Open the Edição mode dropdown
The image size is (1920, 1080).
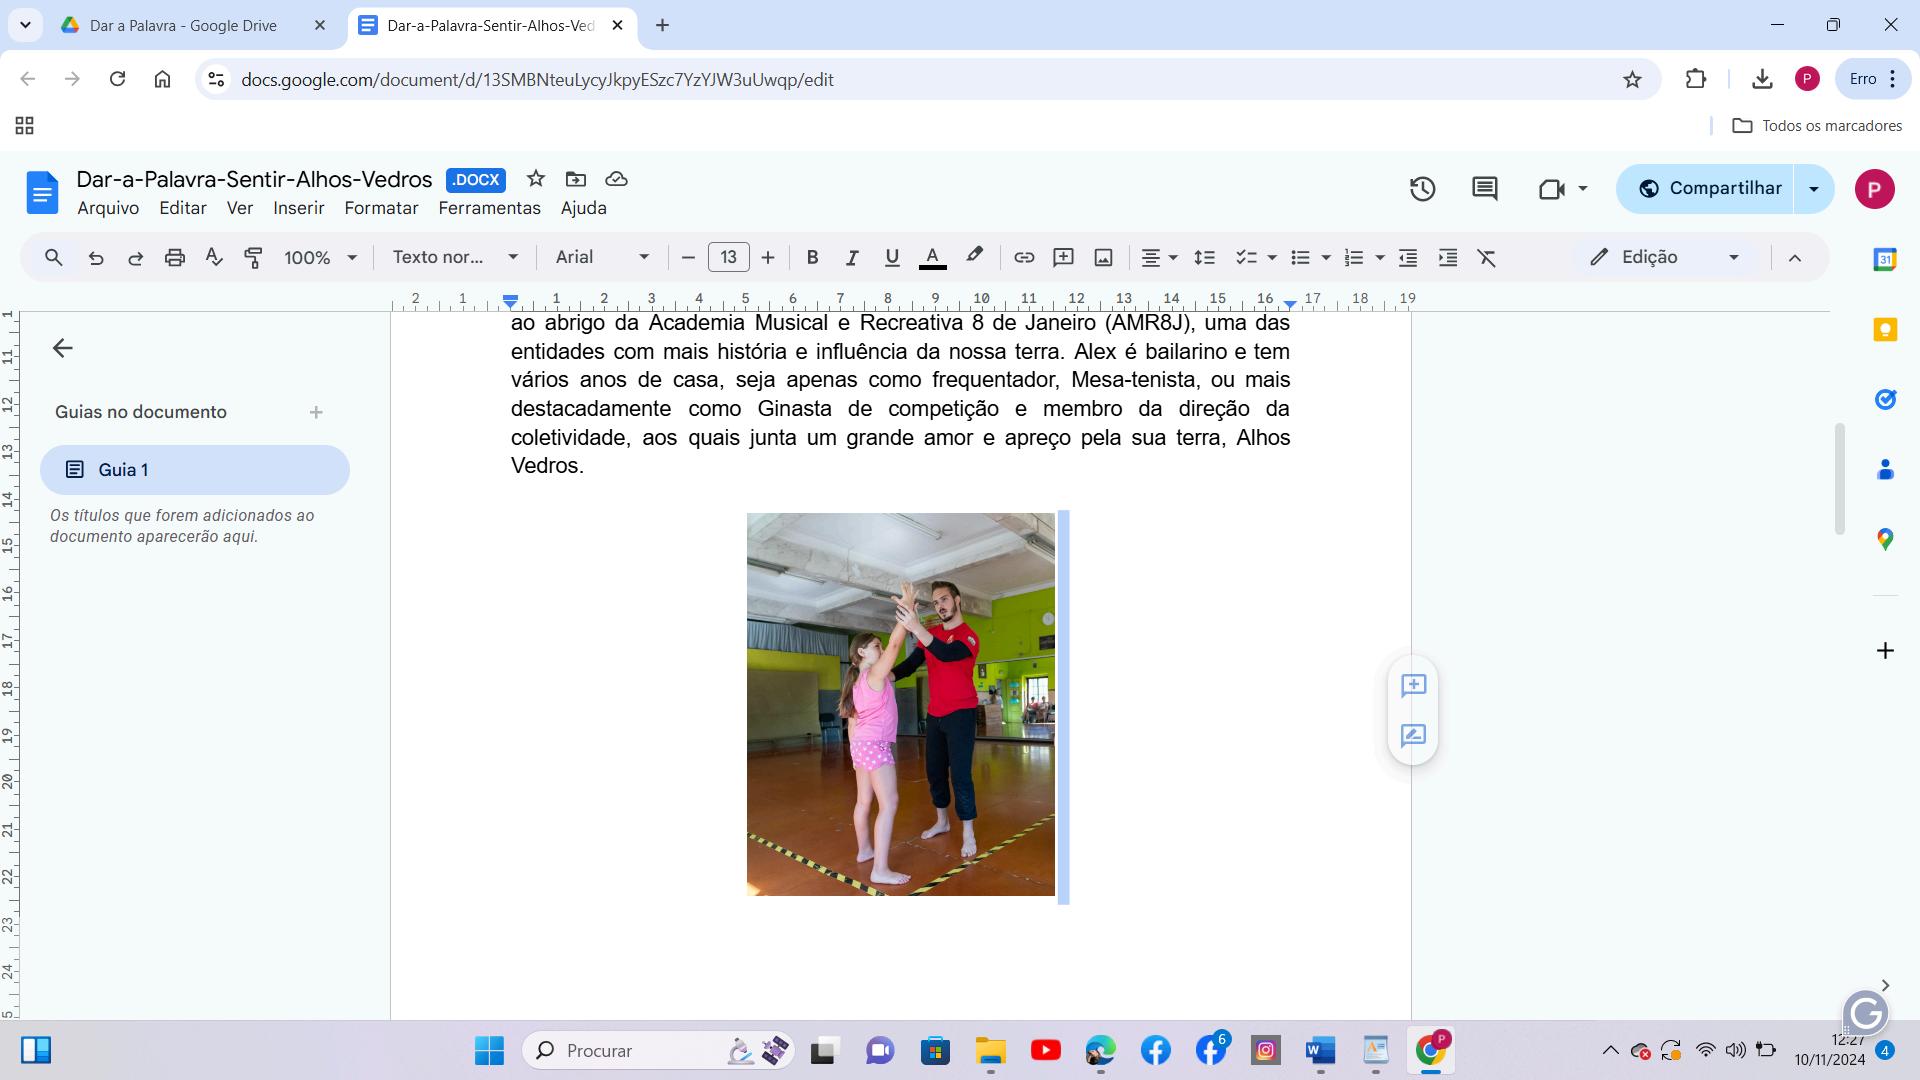point(1665,258)
